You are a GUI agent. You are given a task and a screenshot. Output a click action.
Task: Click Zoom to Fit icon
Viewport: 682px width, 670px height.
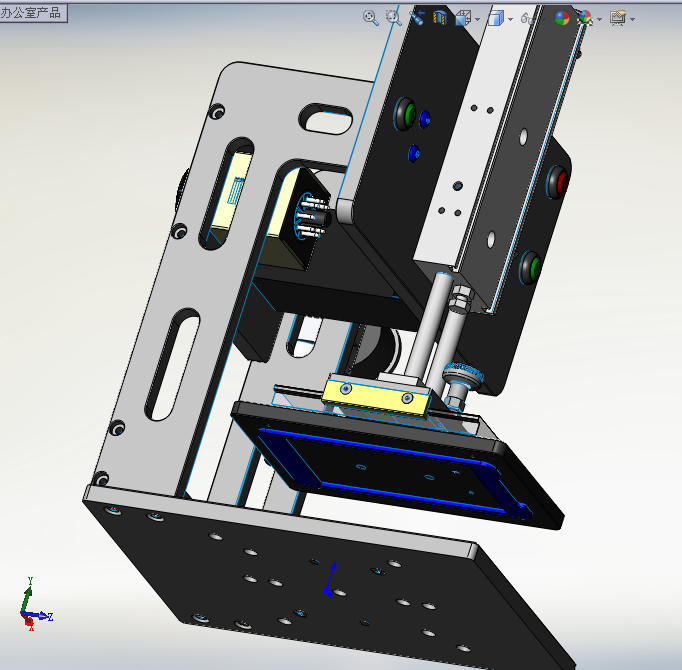pyautogui.click(x=371, y=18)
